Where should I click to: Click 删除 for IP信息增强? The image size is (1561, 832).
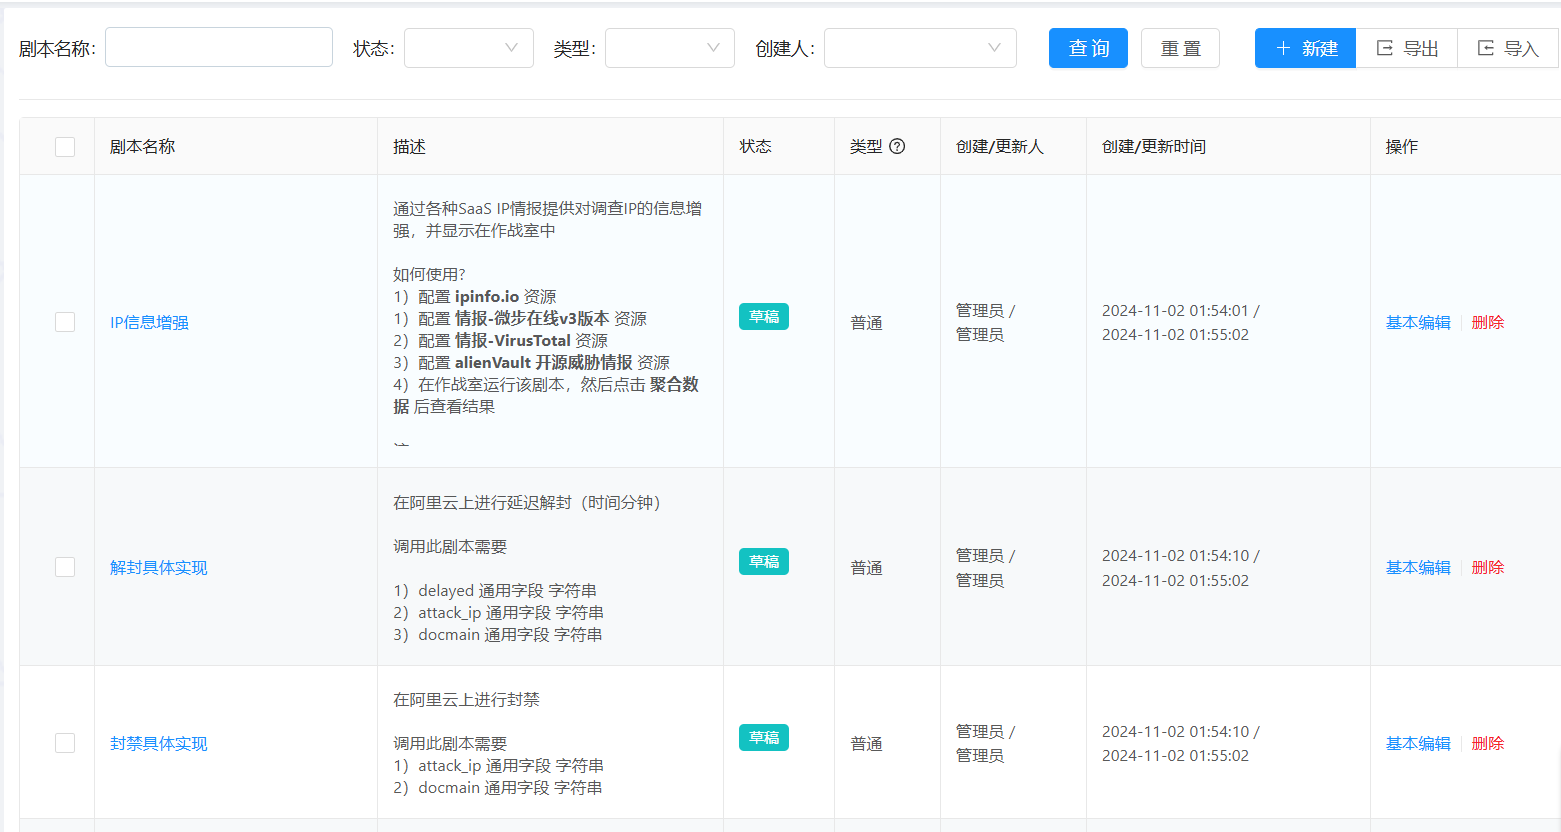(1488, 322)
